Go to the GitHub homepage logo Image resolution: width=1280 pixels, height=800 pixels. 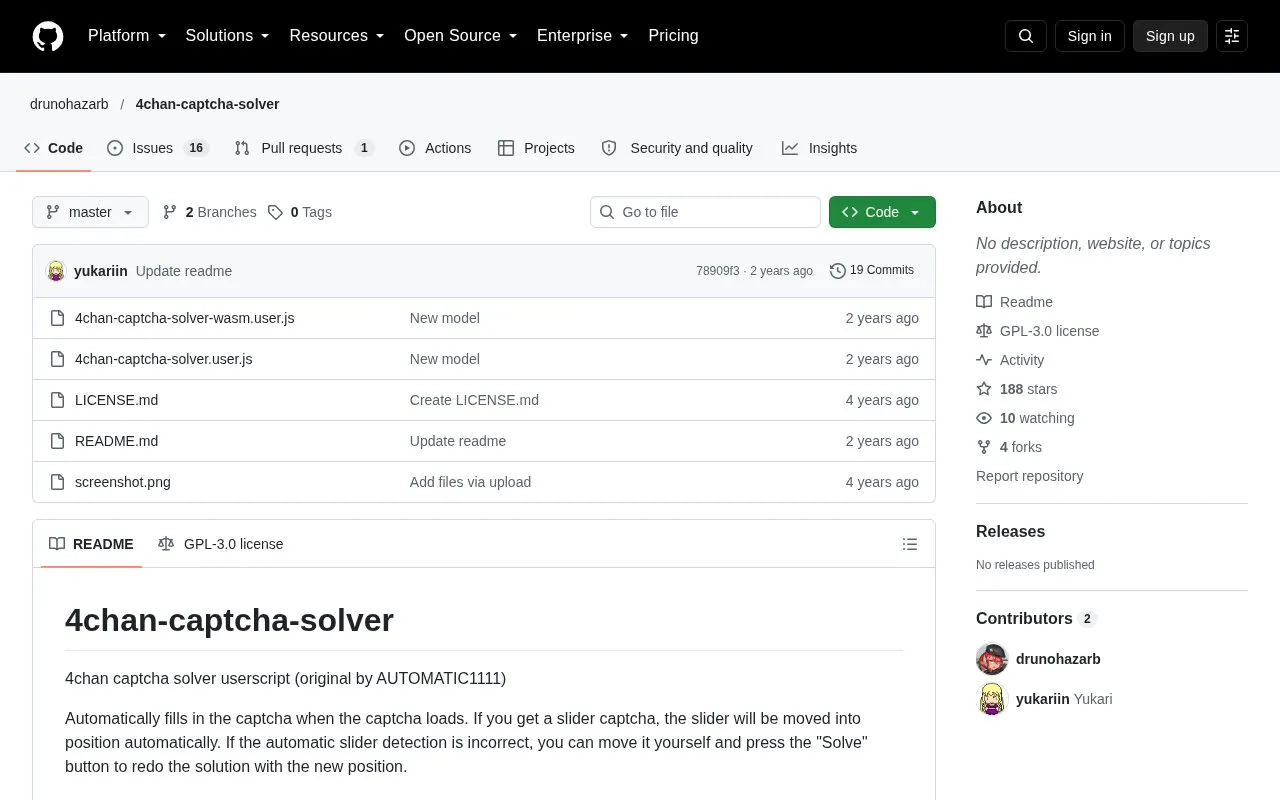point(48,36)
